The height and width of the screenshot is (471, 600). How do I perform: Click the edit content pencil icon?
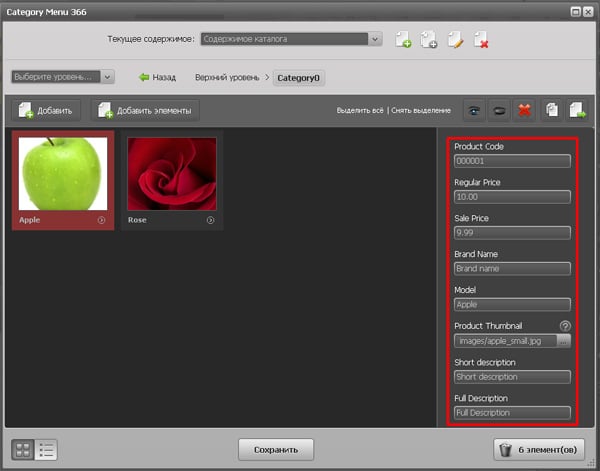tap(456, 40)
